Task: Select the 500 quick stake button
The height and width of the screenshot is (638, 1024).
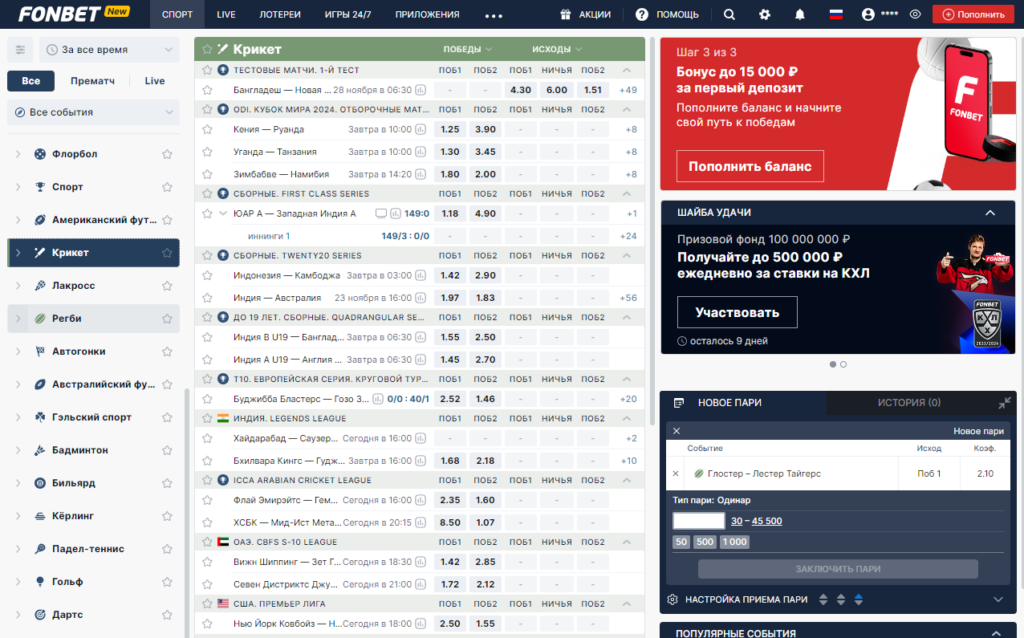Action: (x=705, y=542)
